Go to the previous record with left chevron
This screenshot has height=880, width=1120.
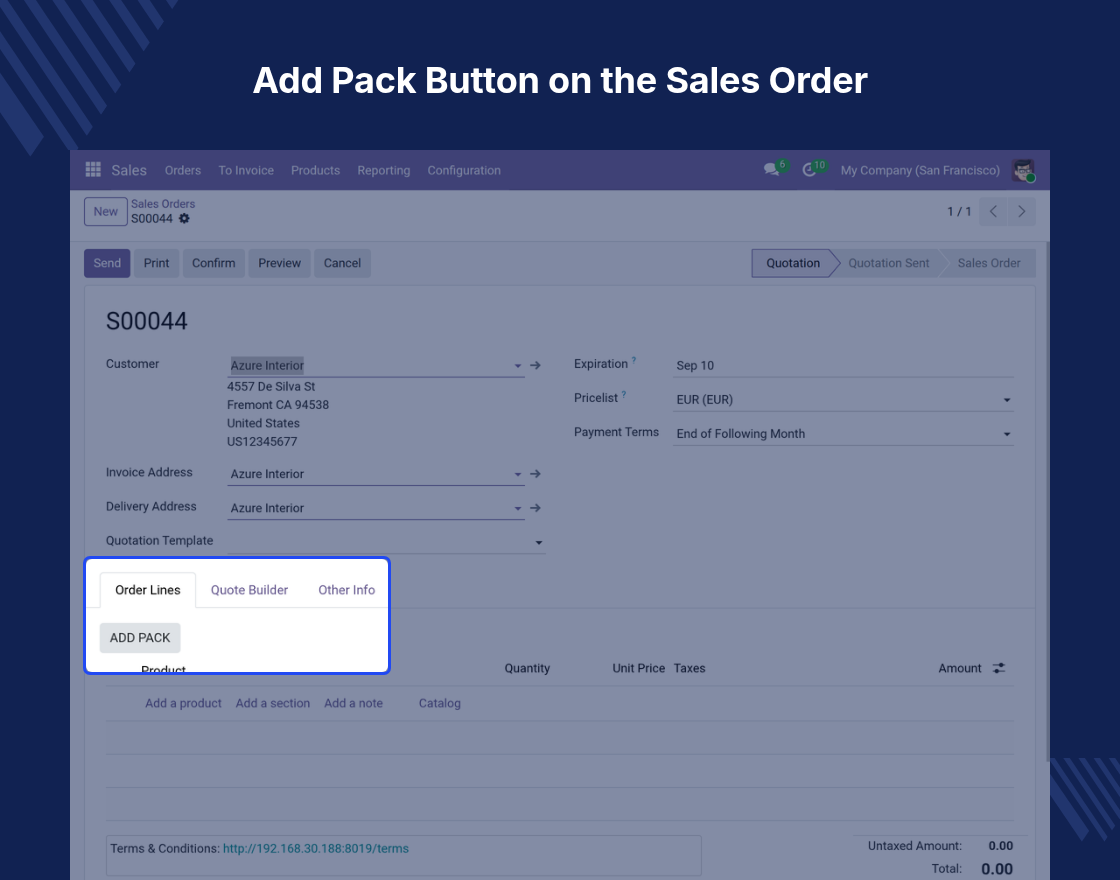[993, 211]
